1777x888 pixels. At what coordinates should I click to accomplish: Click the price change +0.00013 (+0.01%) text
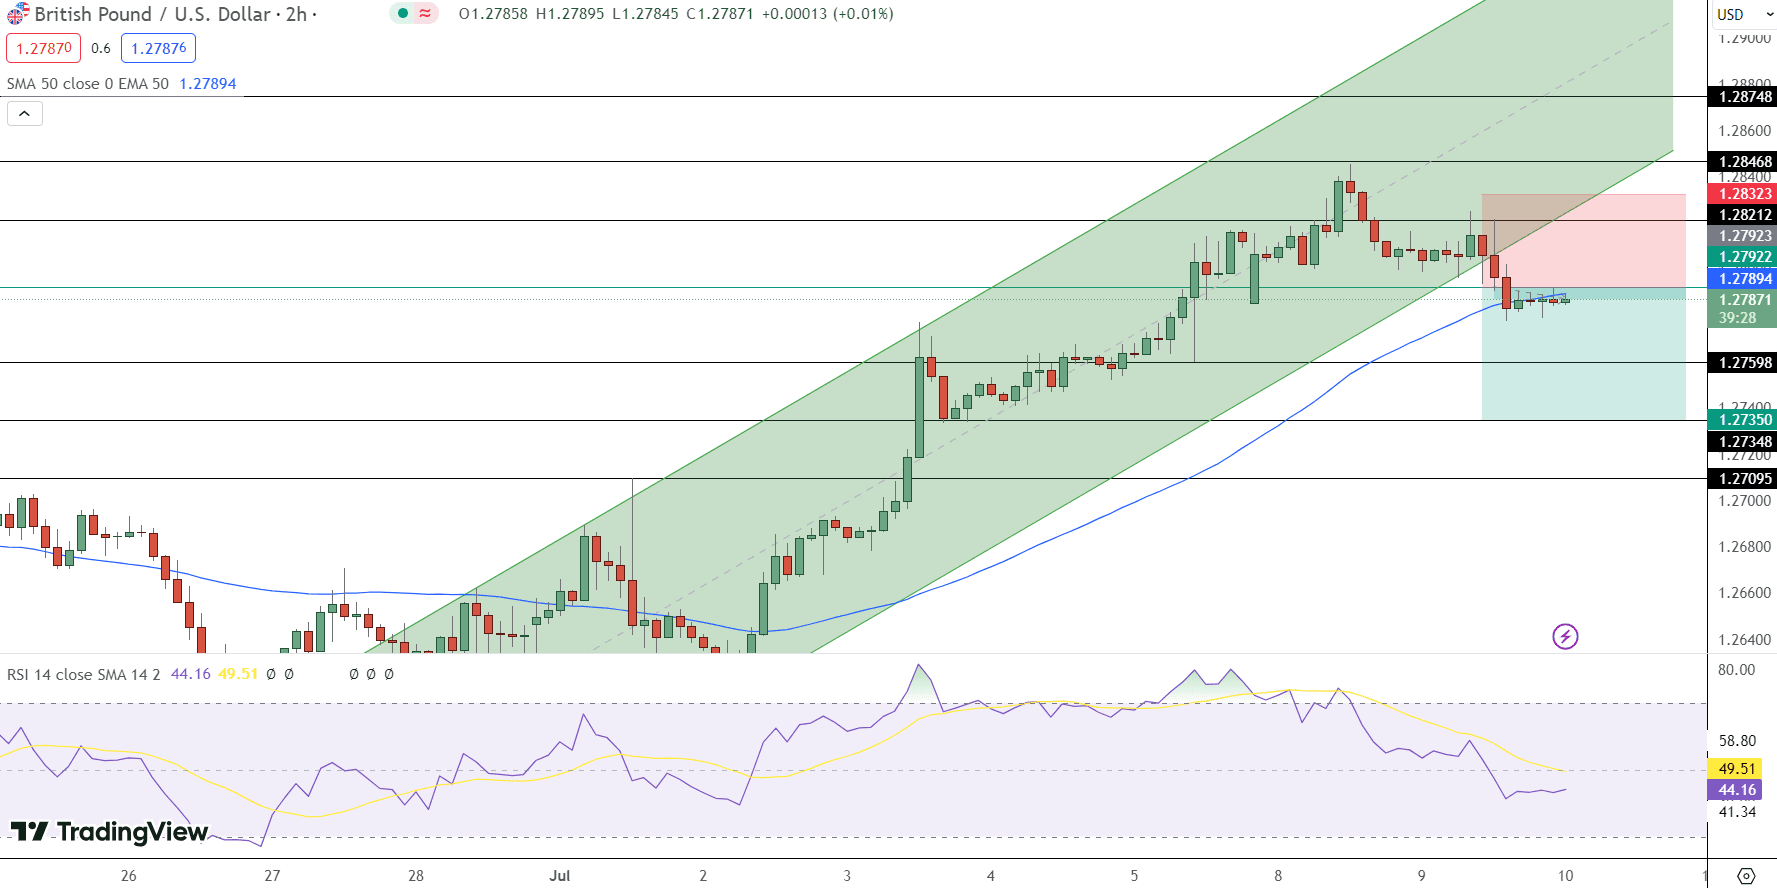pos(828,14)
